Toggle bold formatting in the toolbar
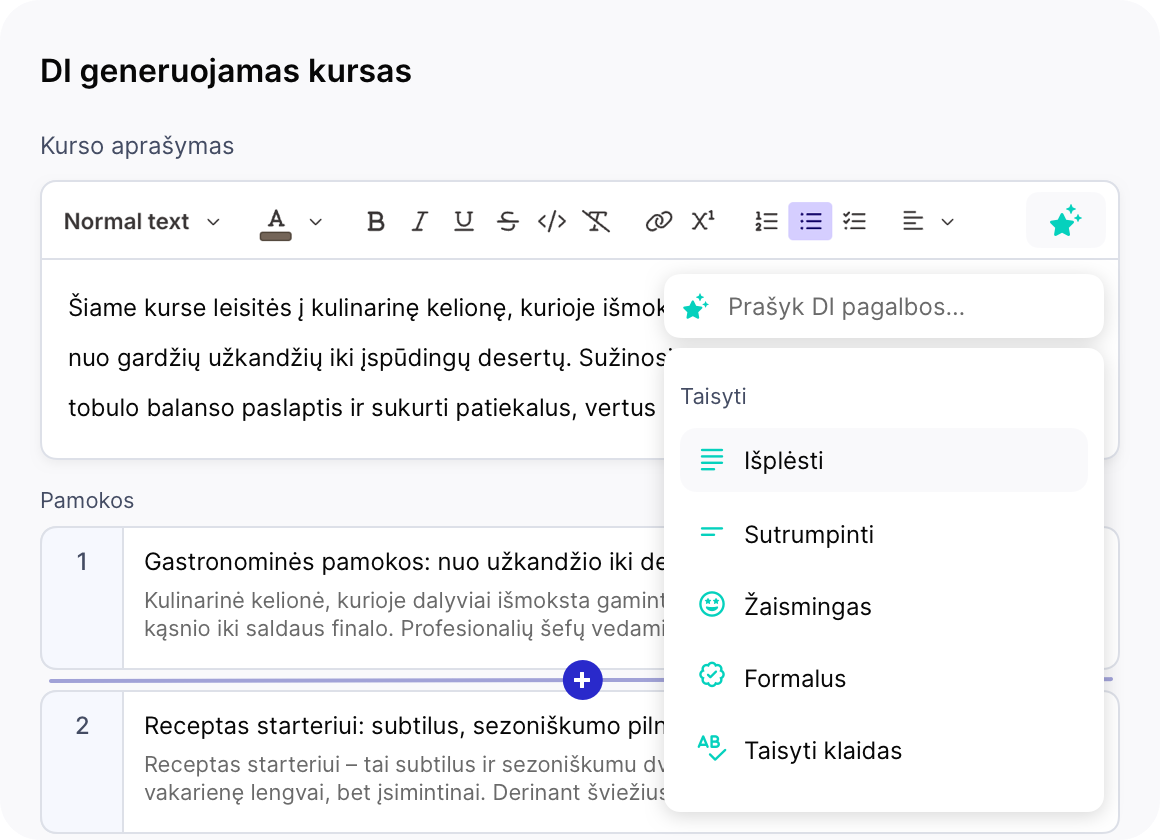The height and width of the screenshot is (840, 1160). coord(376,221)
